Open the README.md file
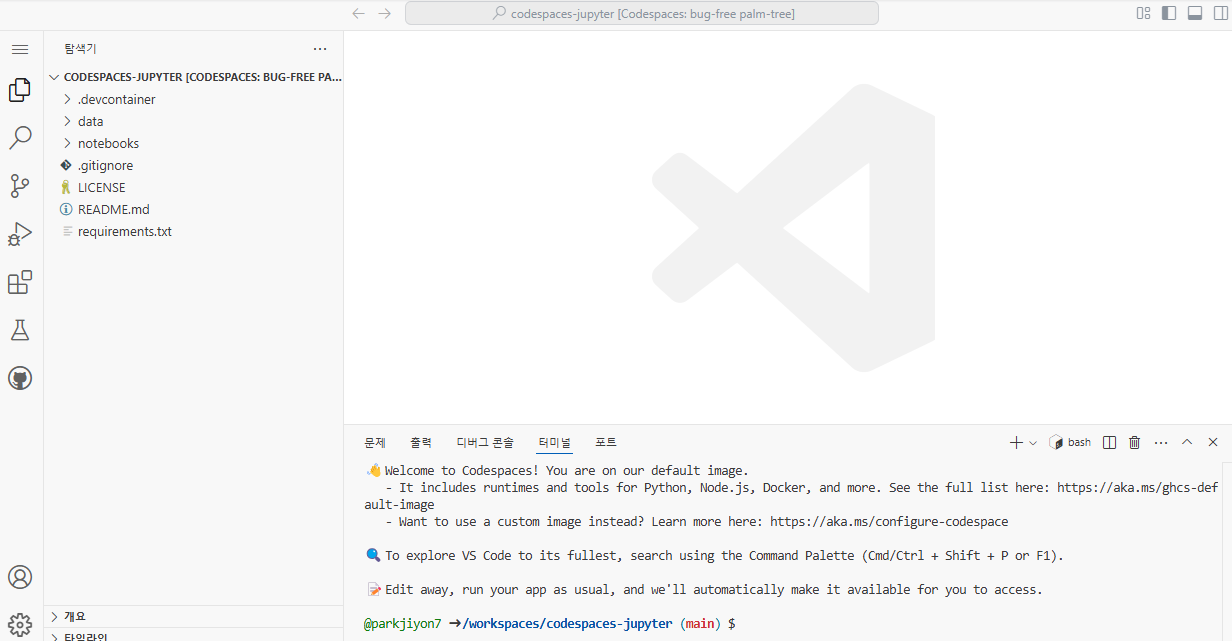1232x641 pixels. point(194,209)
